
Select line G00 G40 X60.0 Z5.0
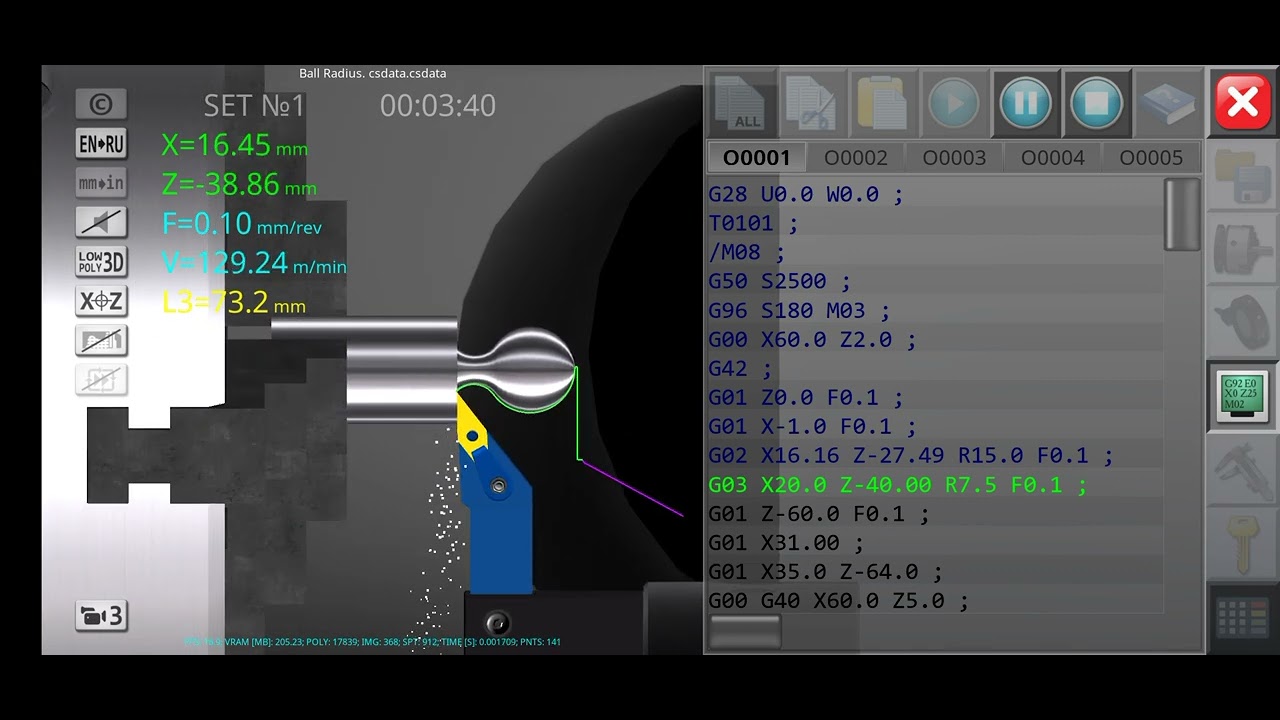[839, 601]
